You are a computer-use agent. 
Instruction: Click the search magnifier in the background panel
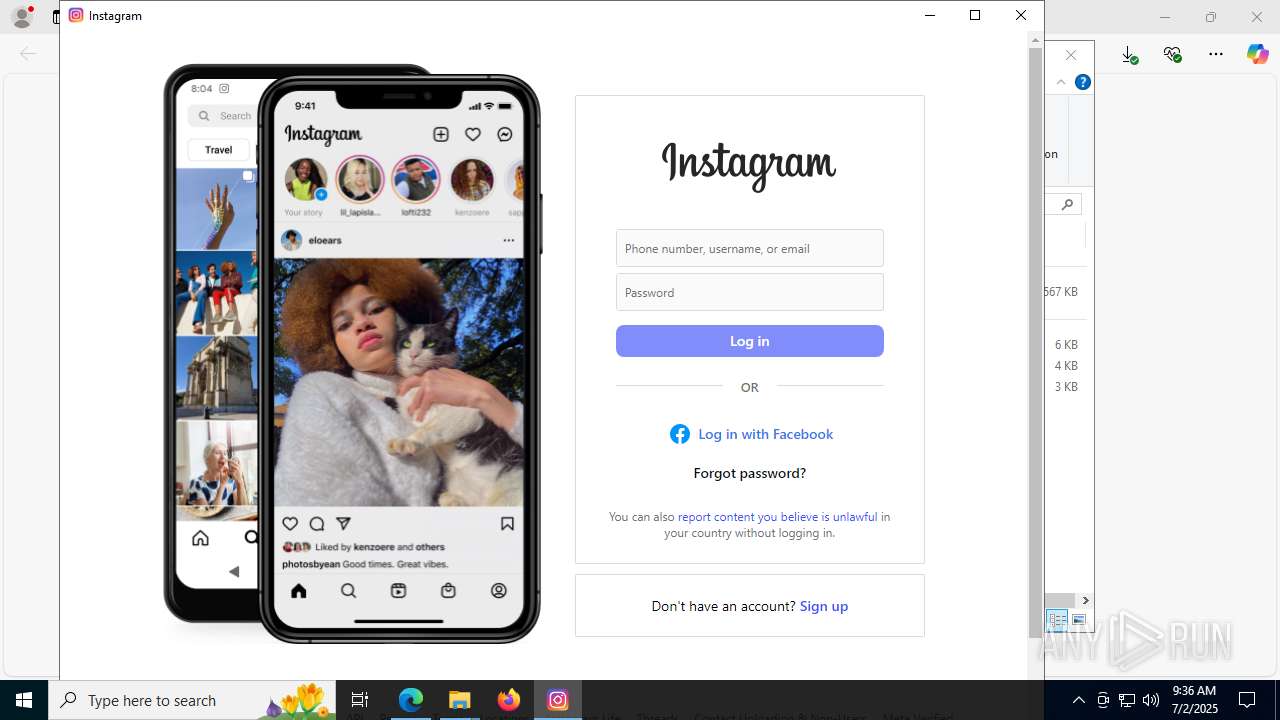tap(1067, 204)
